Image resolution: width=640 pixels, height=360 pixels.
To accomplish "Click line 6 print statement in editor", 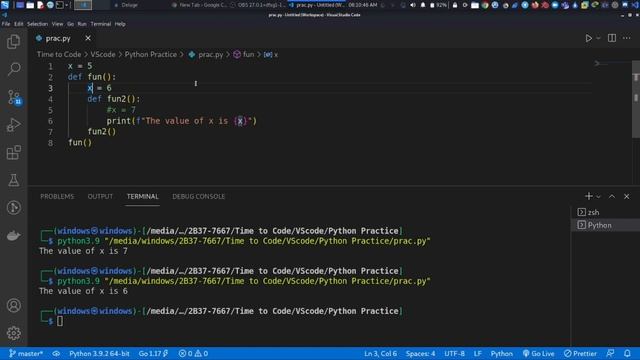I will pyautogui.click(x=182, y=121).
